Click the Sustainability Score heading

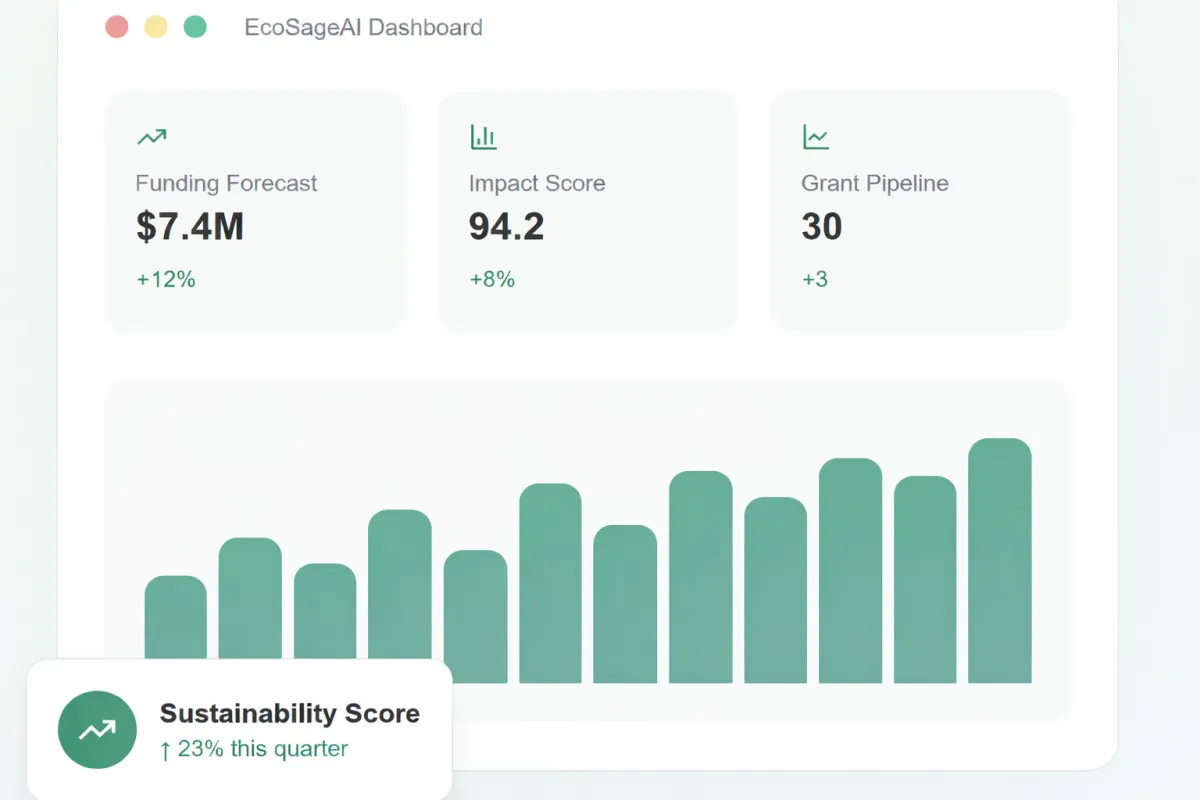pyautogui.click(x=290, y=713)
